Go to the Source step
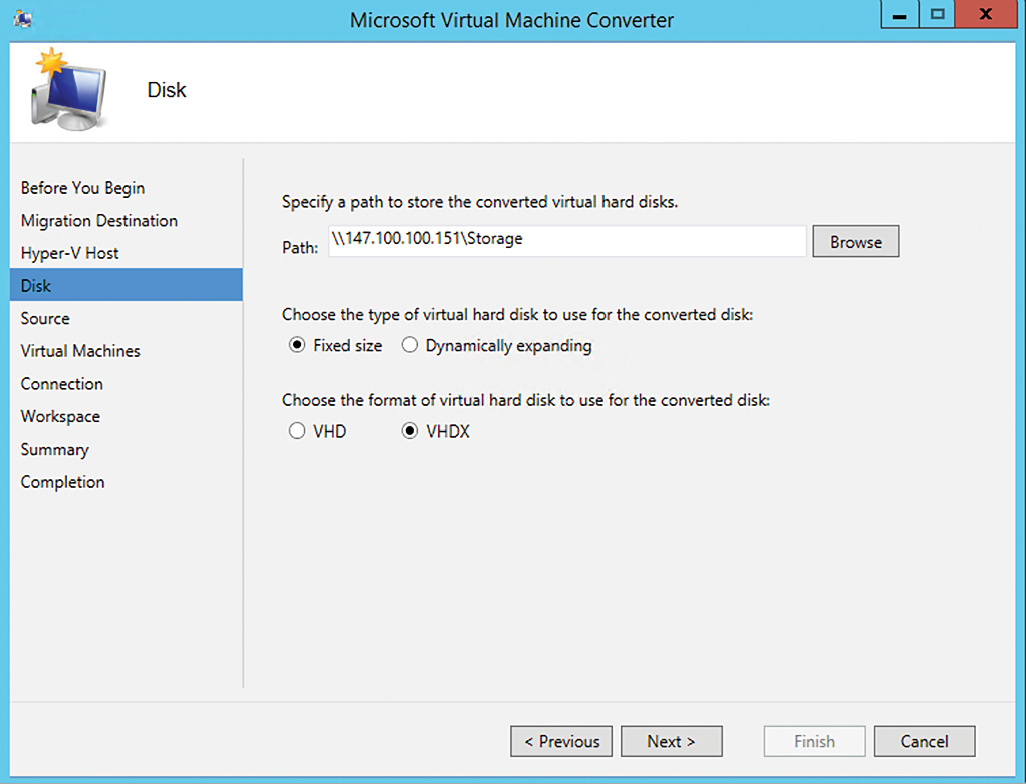This screenshot has height=784, width=1026. click(x=45, y=319)
